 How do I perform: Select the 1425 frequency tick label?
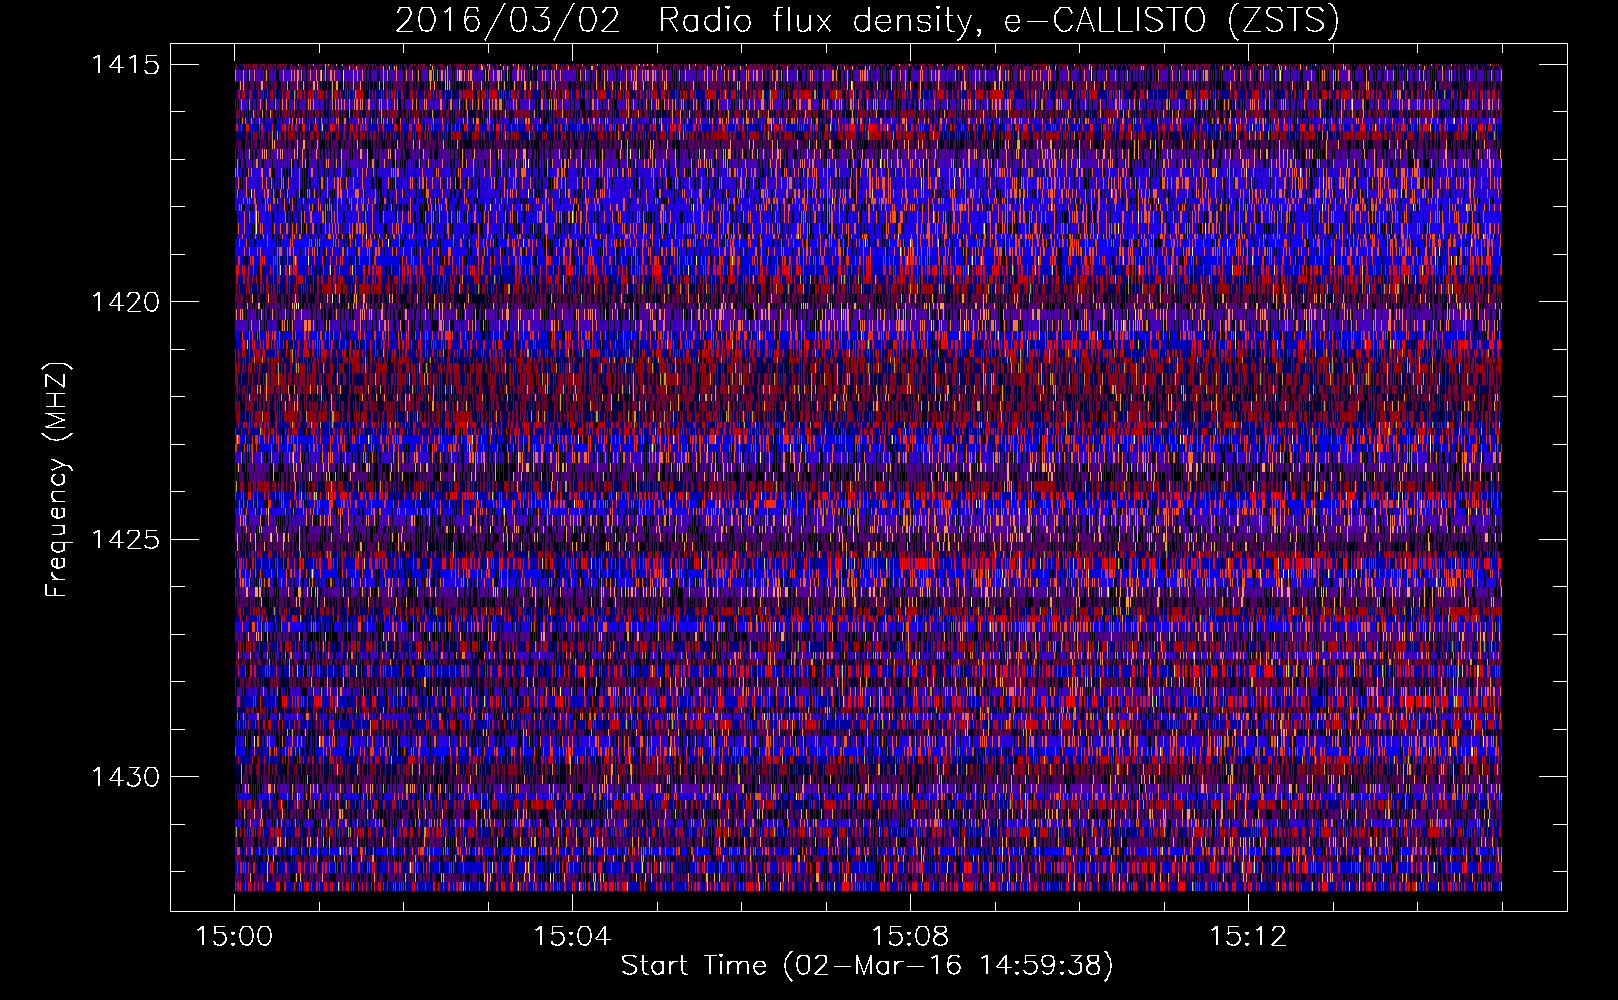[125, 540]
